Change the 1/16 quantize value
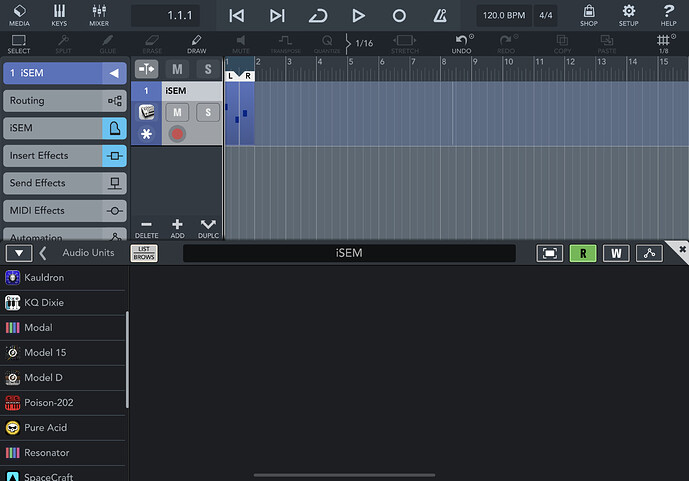Screen dimensions: 689x481 pos(364,43)
